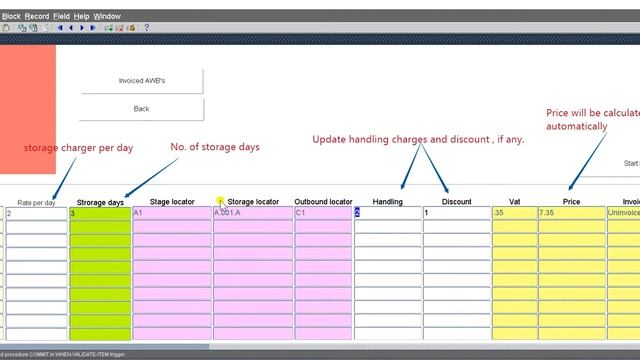This screenshot has width=640, height=360.
Task: Click the Stage locator column header
Action: coord(172,202)
